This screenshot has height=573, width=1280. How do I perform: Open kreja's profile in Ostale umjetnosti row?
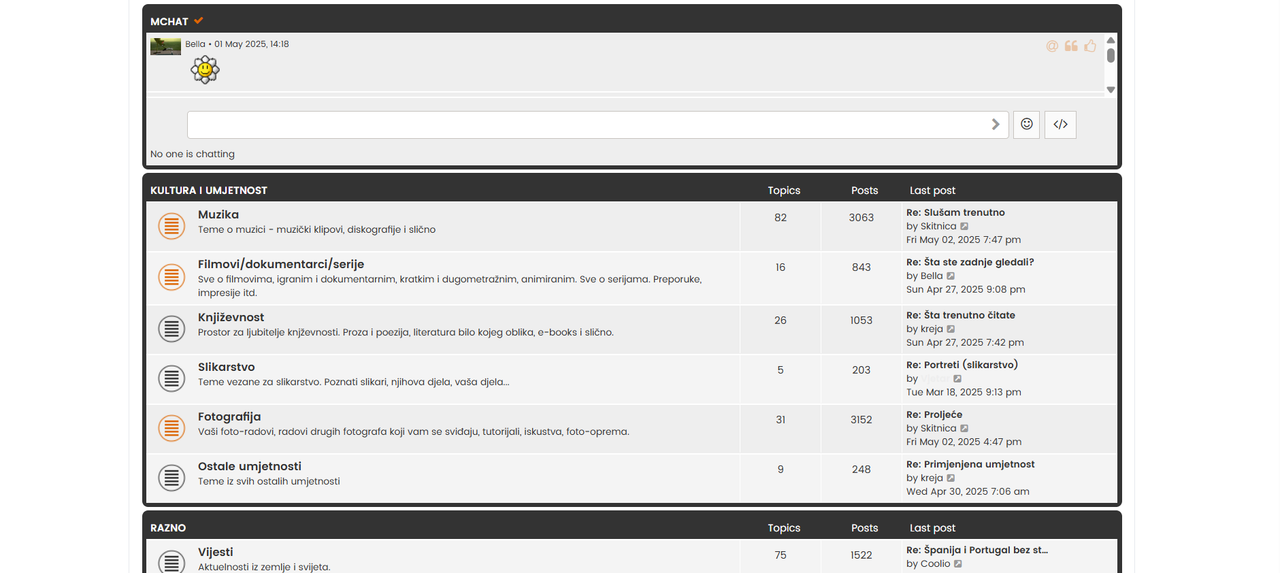[x=932, y=478]
